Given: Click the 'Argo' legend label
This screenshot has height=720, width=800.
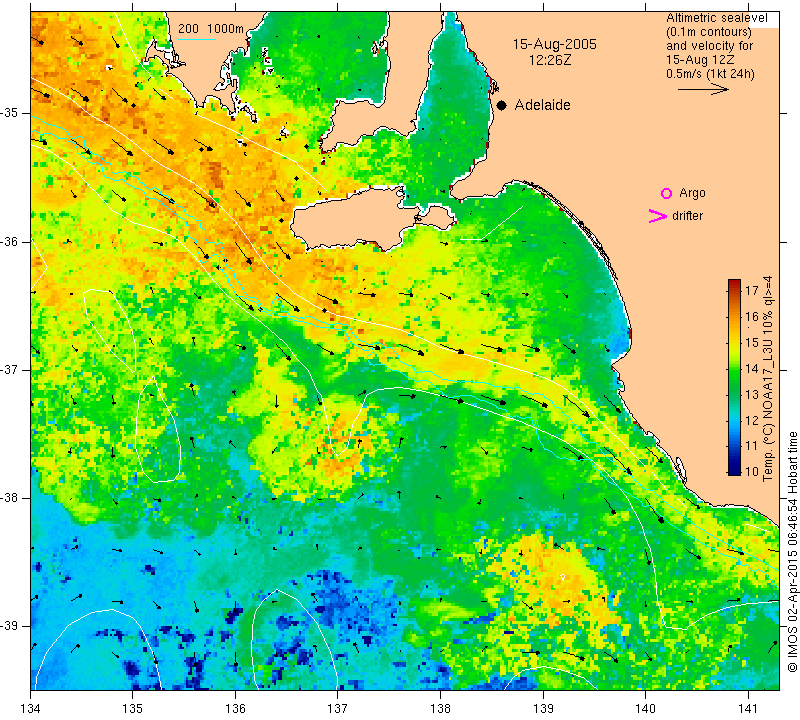Looking at the screenshot, I should (x=692, y=193).
